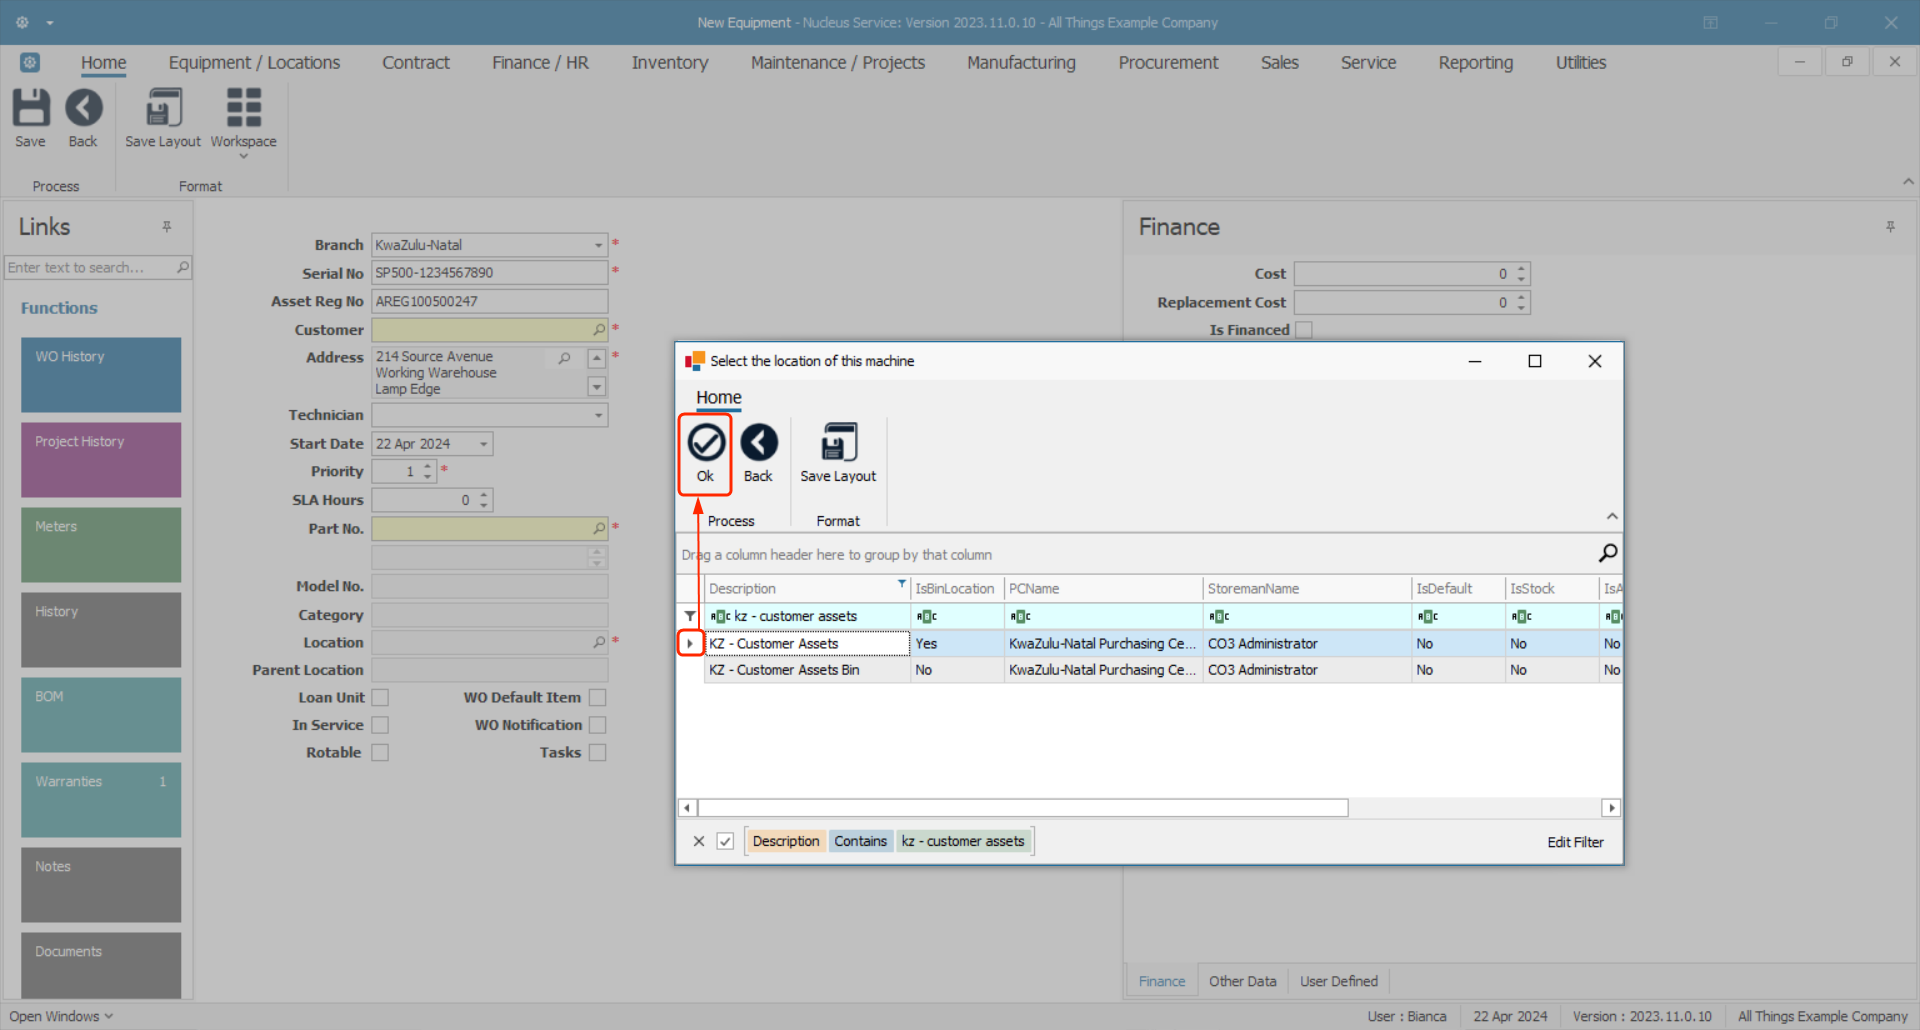The image size is (1920, 1030).
Task: Open the WO History function tile
Action: (x=101, y=375)
